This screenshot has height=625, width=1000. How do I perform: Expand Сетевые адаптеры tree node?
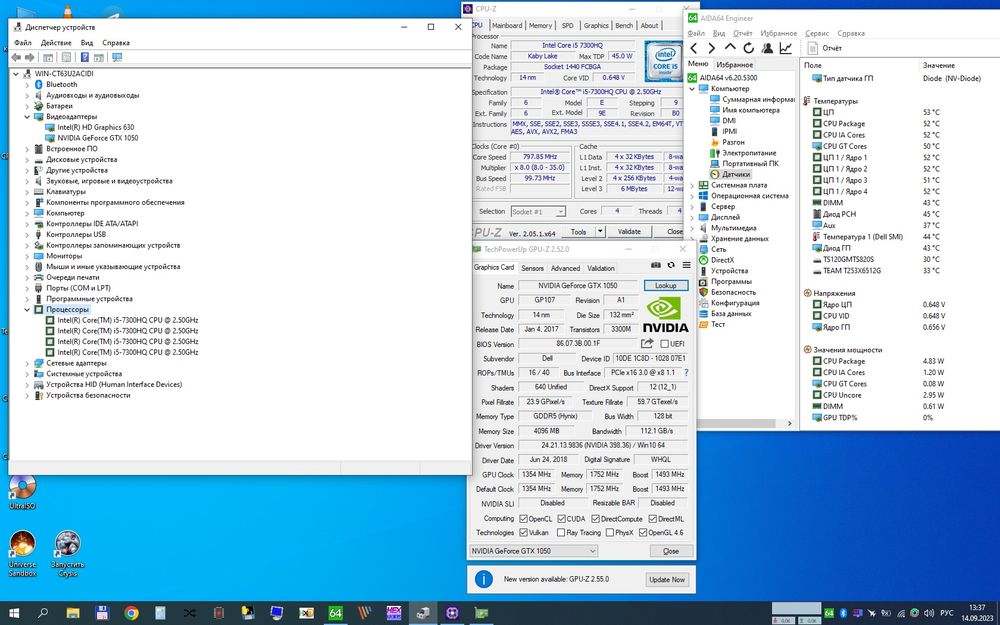[27, 363]
